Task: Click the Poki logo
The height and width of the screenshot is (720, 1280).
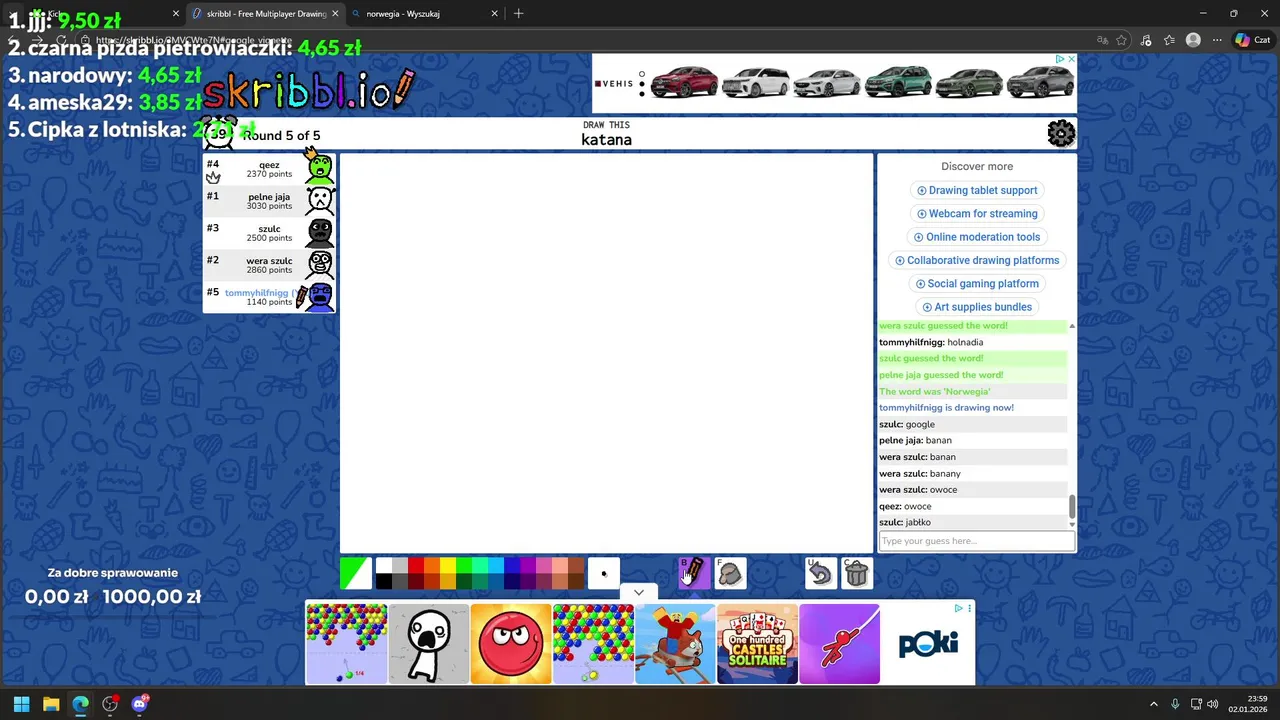Action: click(928, 644)
